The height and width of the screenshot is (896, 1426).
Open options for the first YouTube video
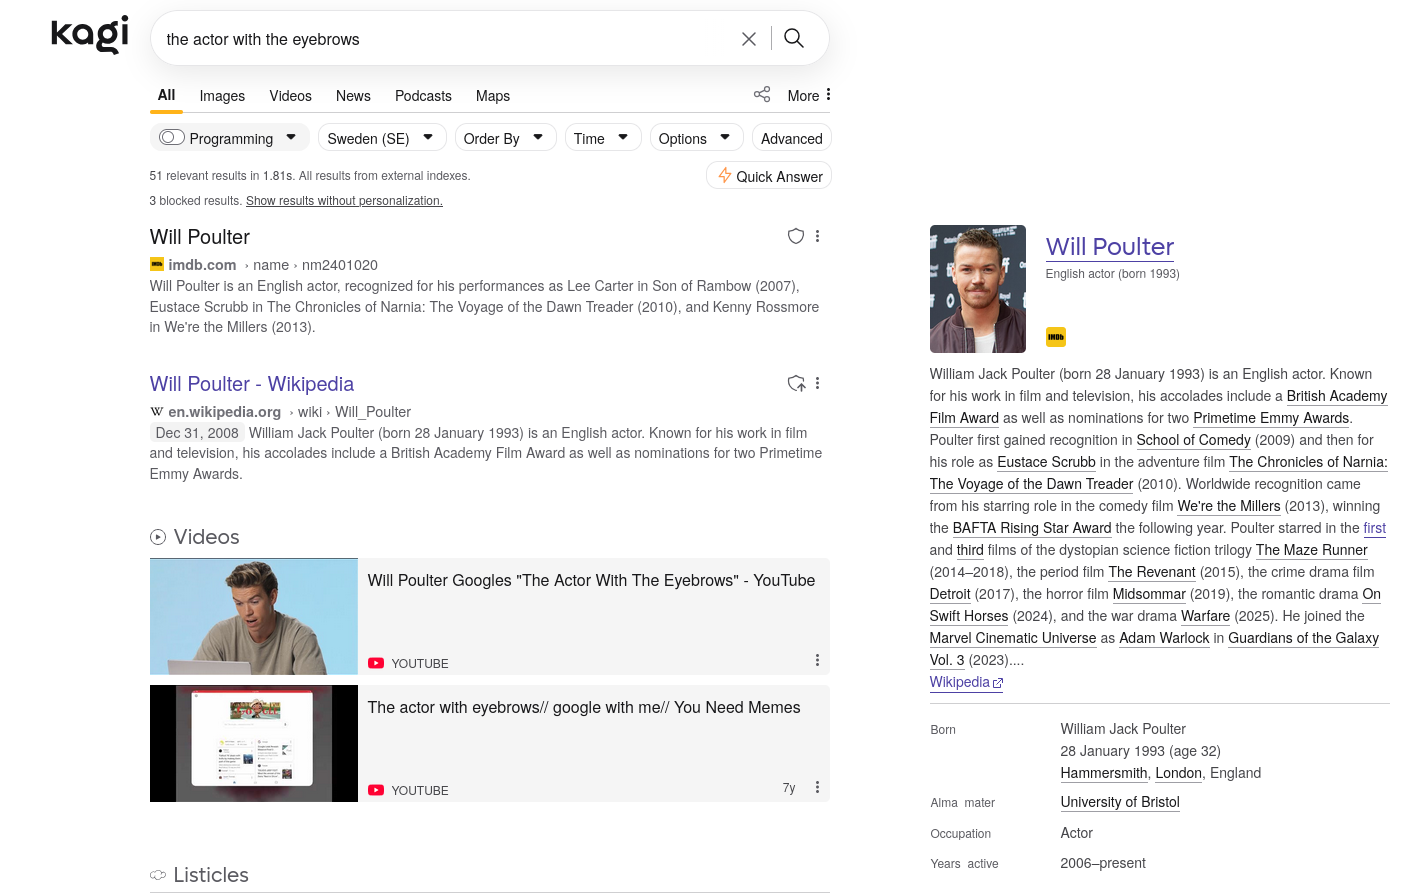(817, 660)
